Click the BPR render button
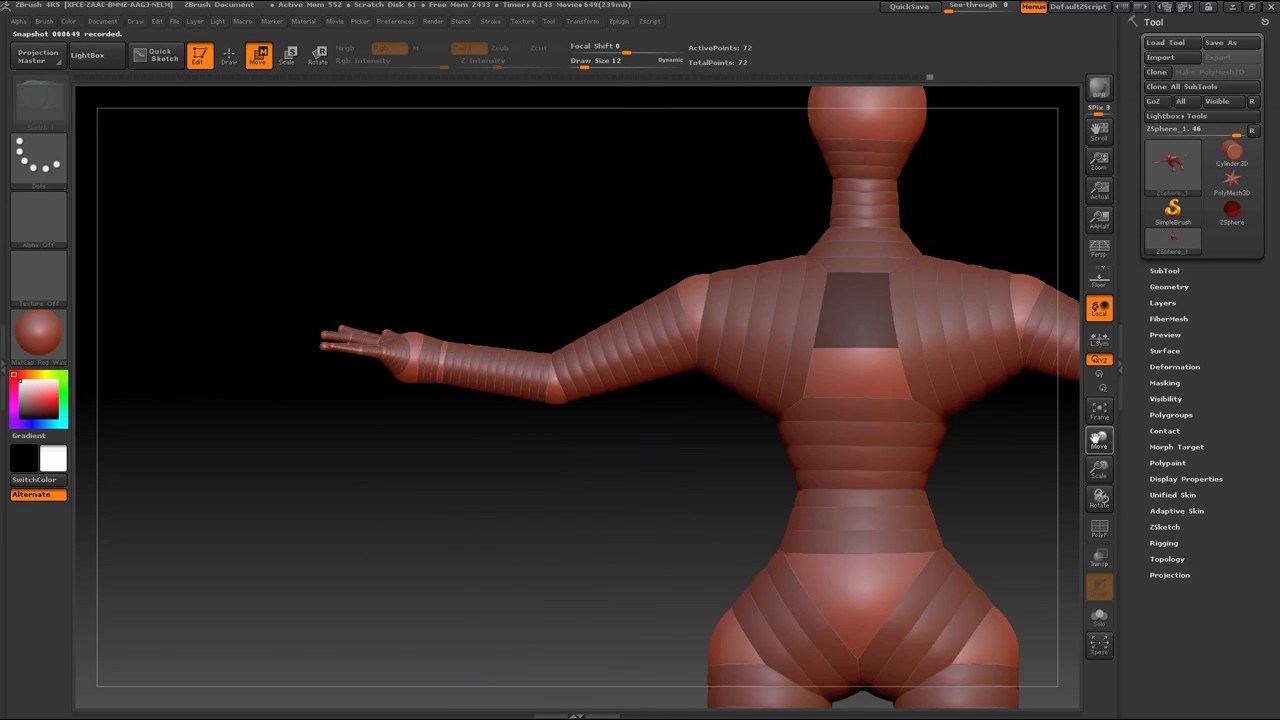This screenshot has height=720, width=1280. point(1099,88)
